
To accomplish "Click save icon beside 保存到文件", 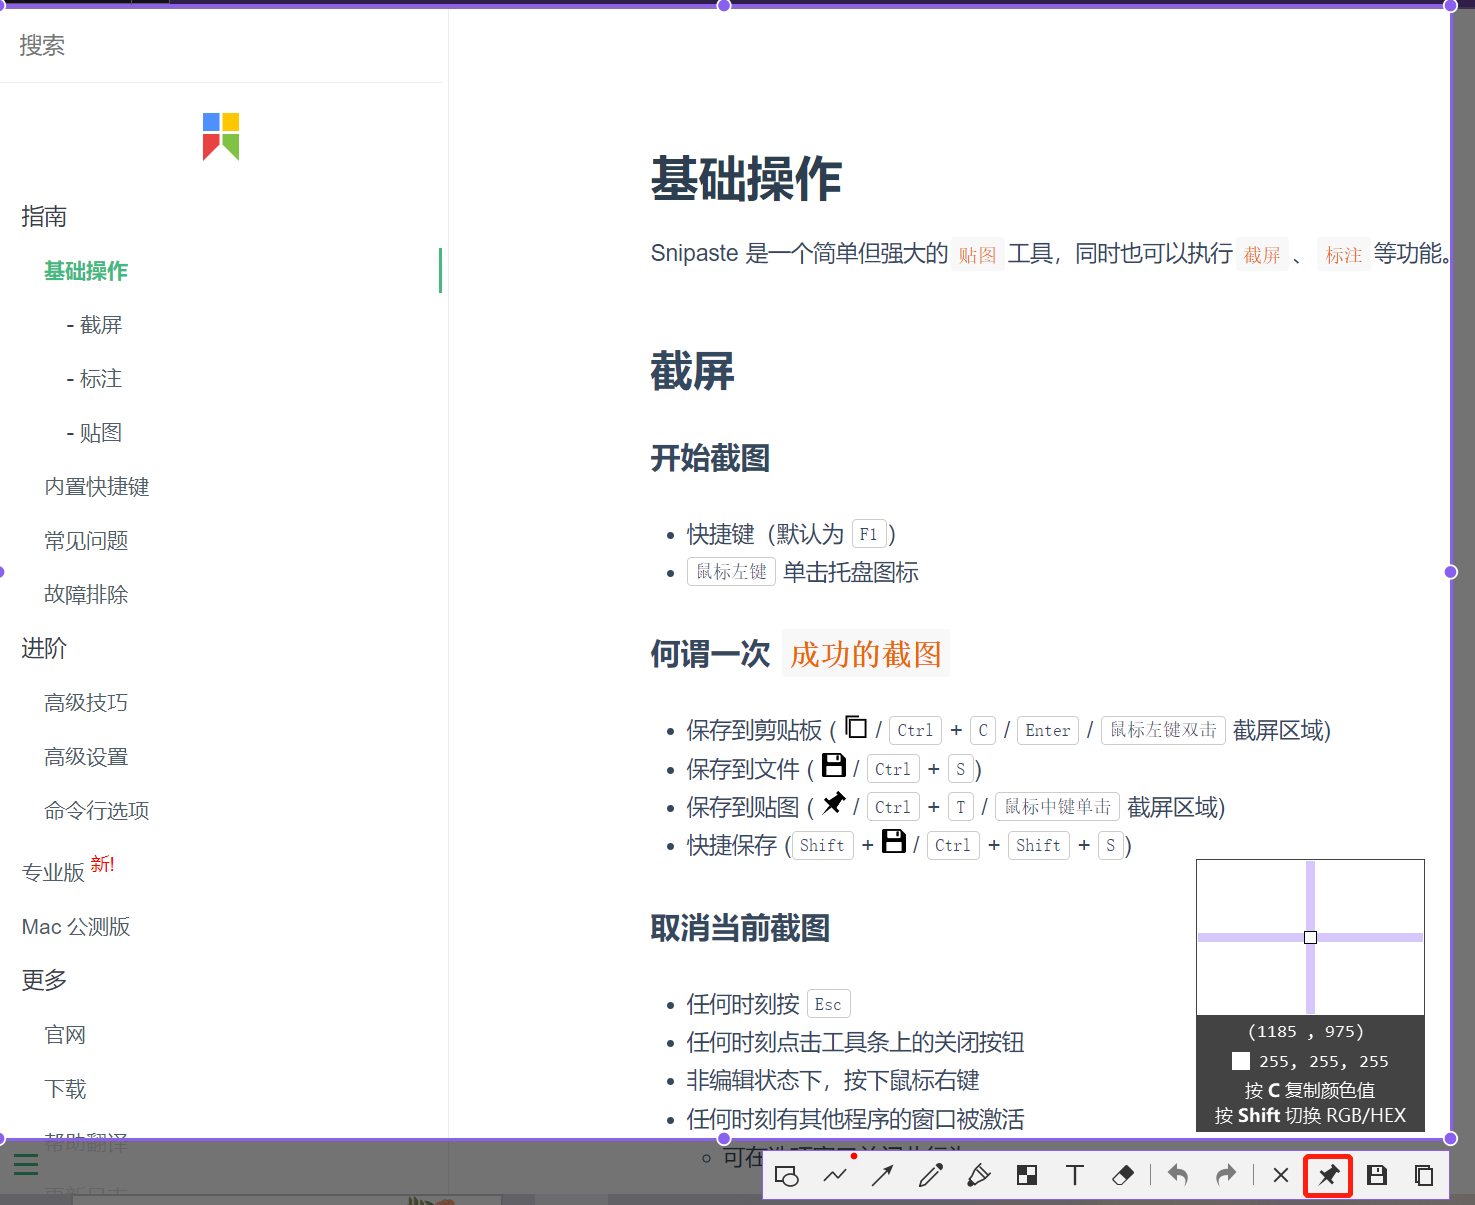I will tap(833, 765).
